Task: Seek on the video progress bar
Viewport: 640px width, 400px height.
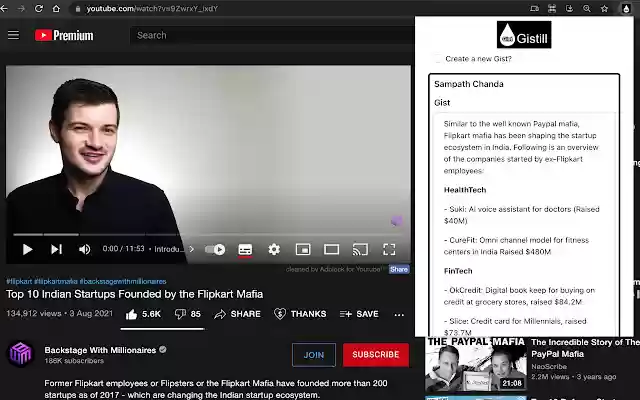Action: pos(208,235)
